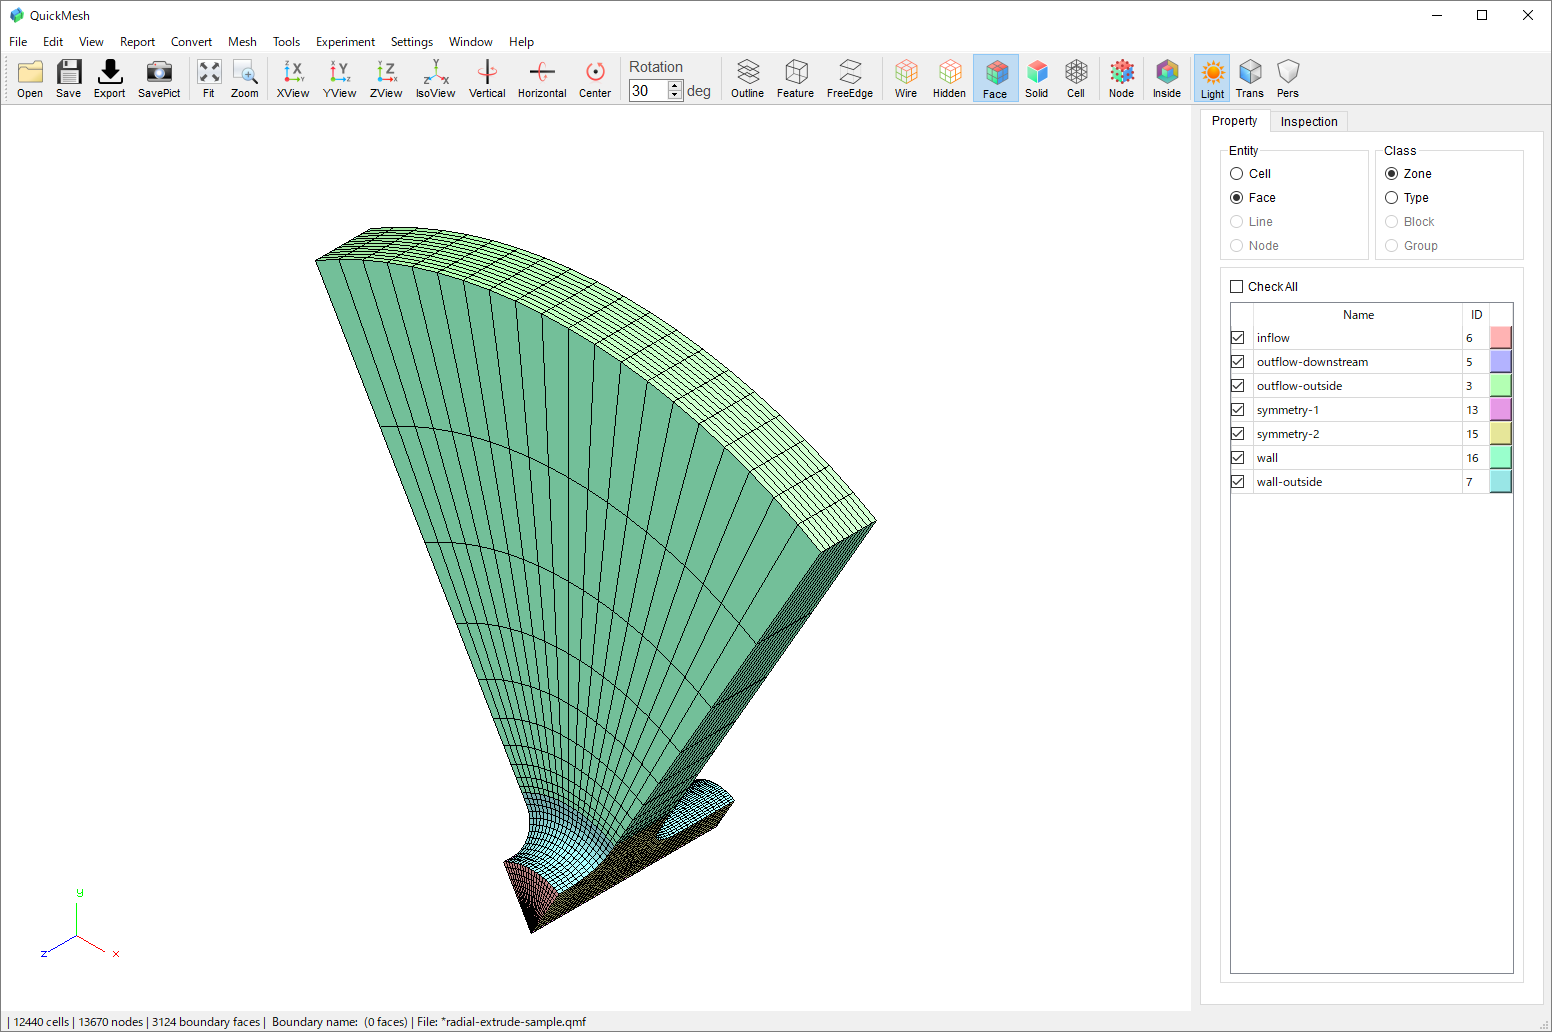Click the Name column header
This screenshot has width=1552, height=1032.
(x=1357, y=315)
